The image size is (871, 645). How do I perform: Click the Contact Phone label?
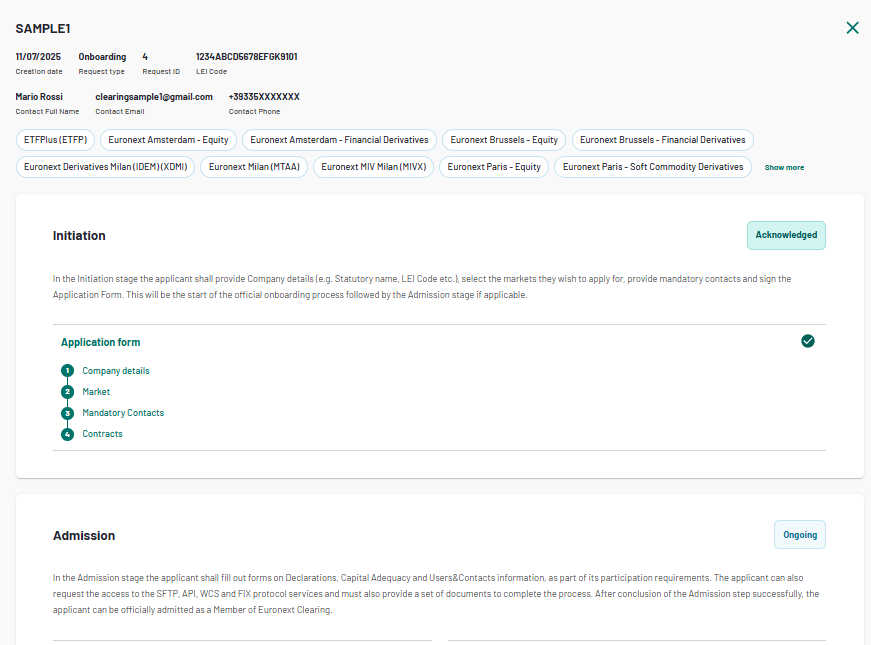tap(254, 112)
